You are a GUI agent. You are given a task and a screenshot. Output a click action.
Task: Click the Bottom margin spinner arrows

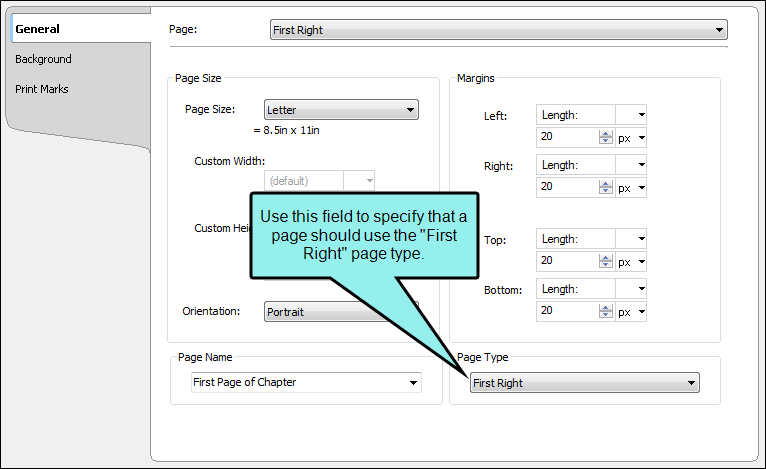606,311
